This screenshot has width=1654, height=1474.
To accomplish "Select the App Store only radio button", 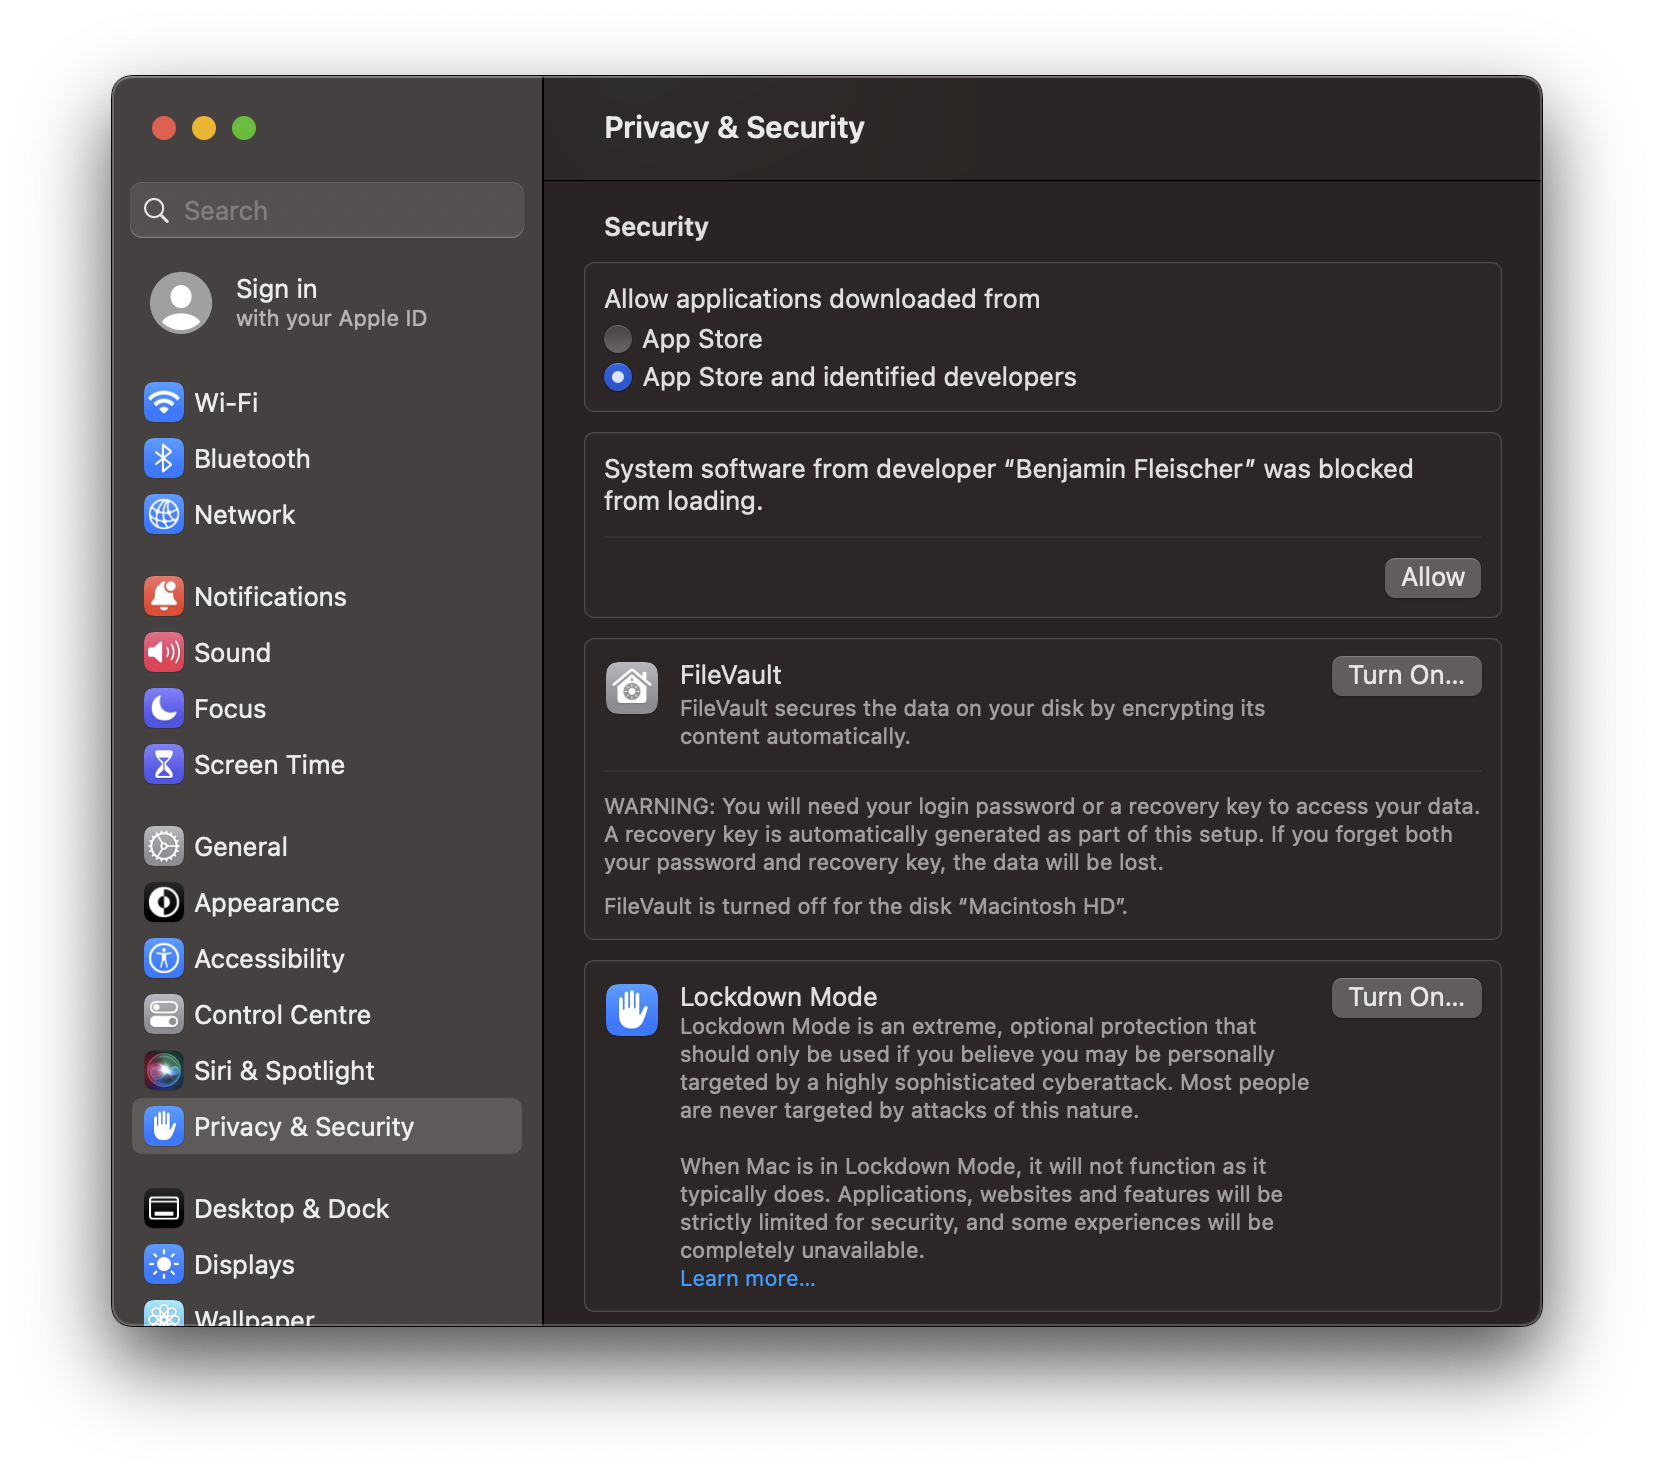I will (618, 339).
